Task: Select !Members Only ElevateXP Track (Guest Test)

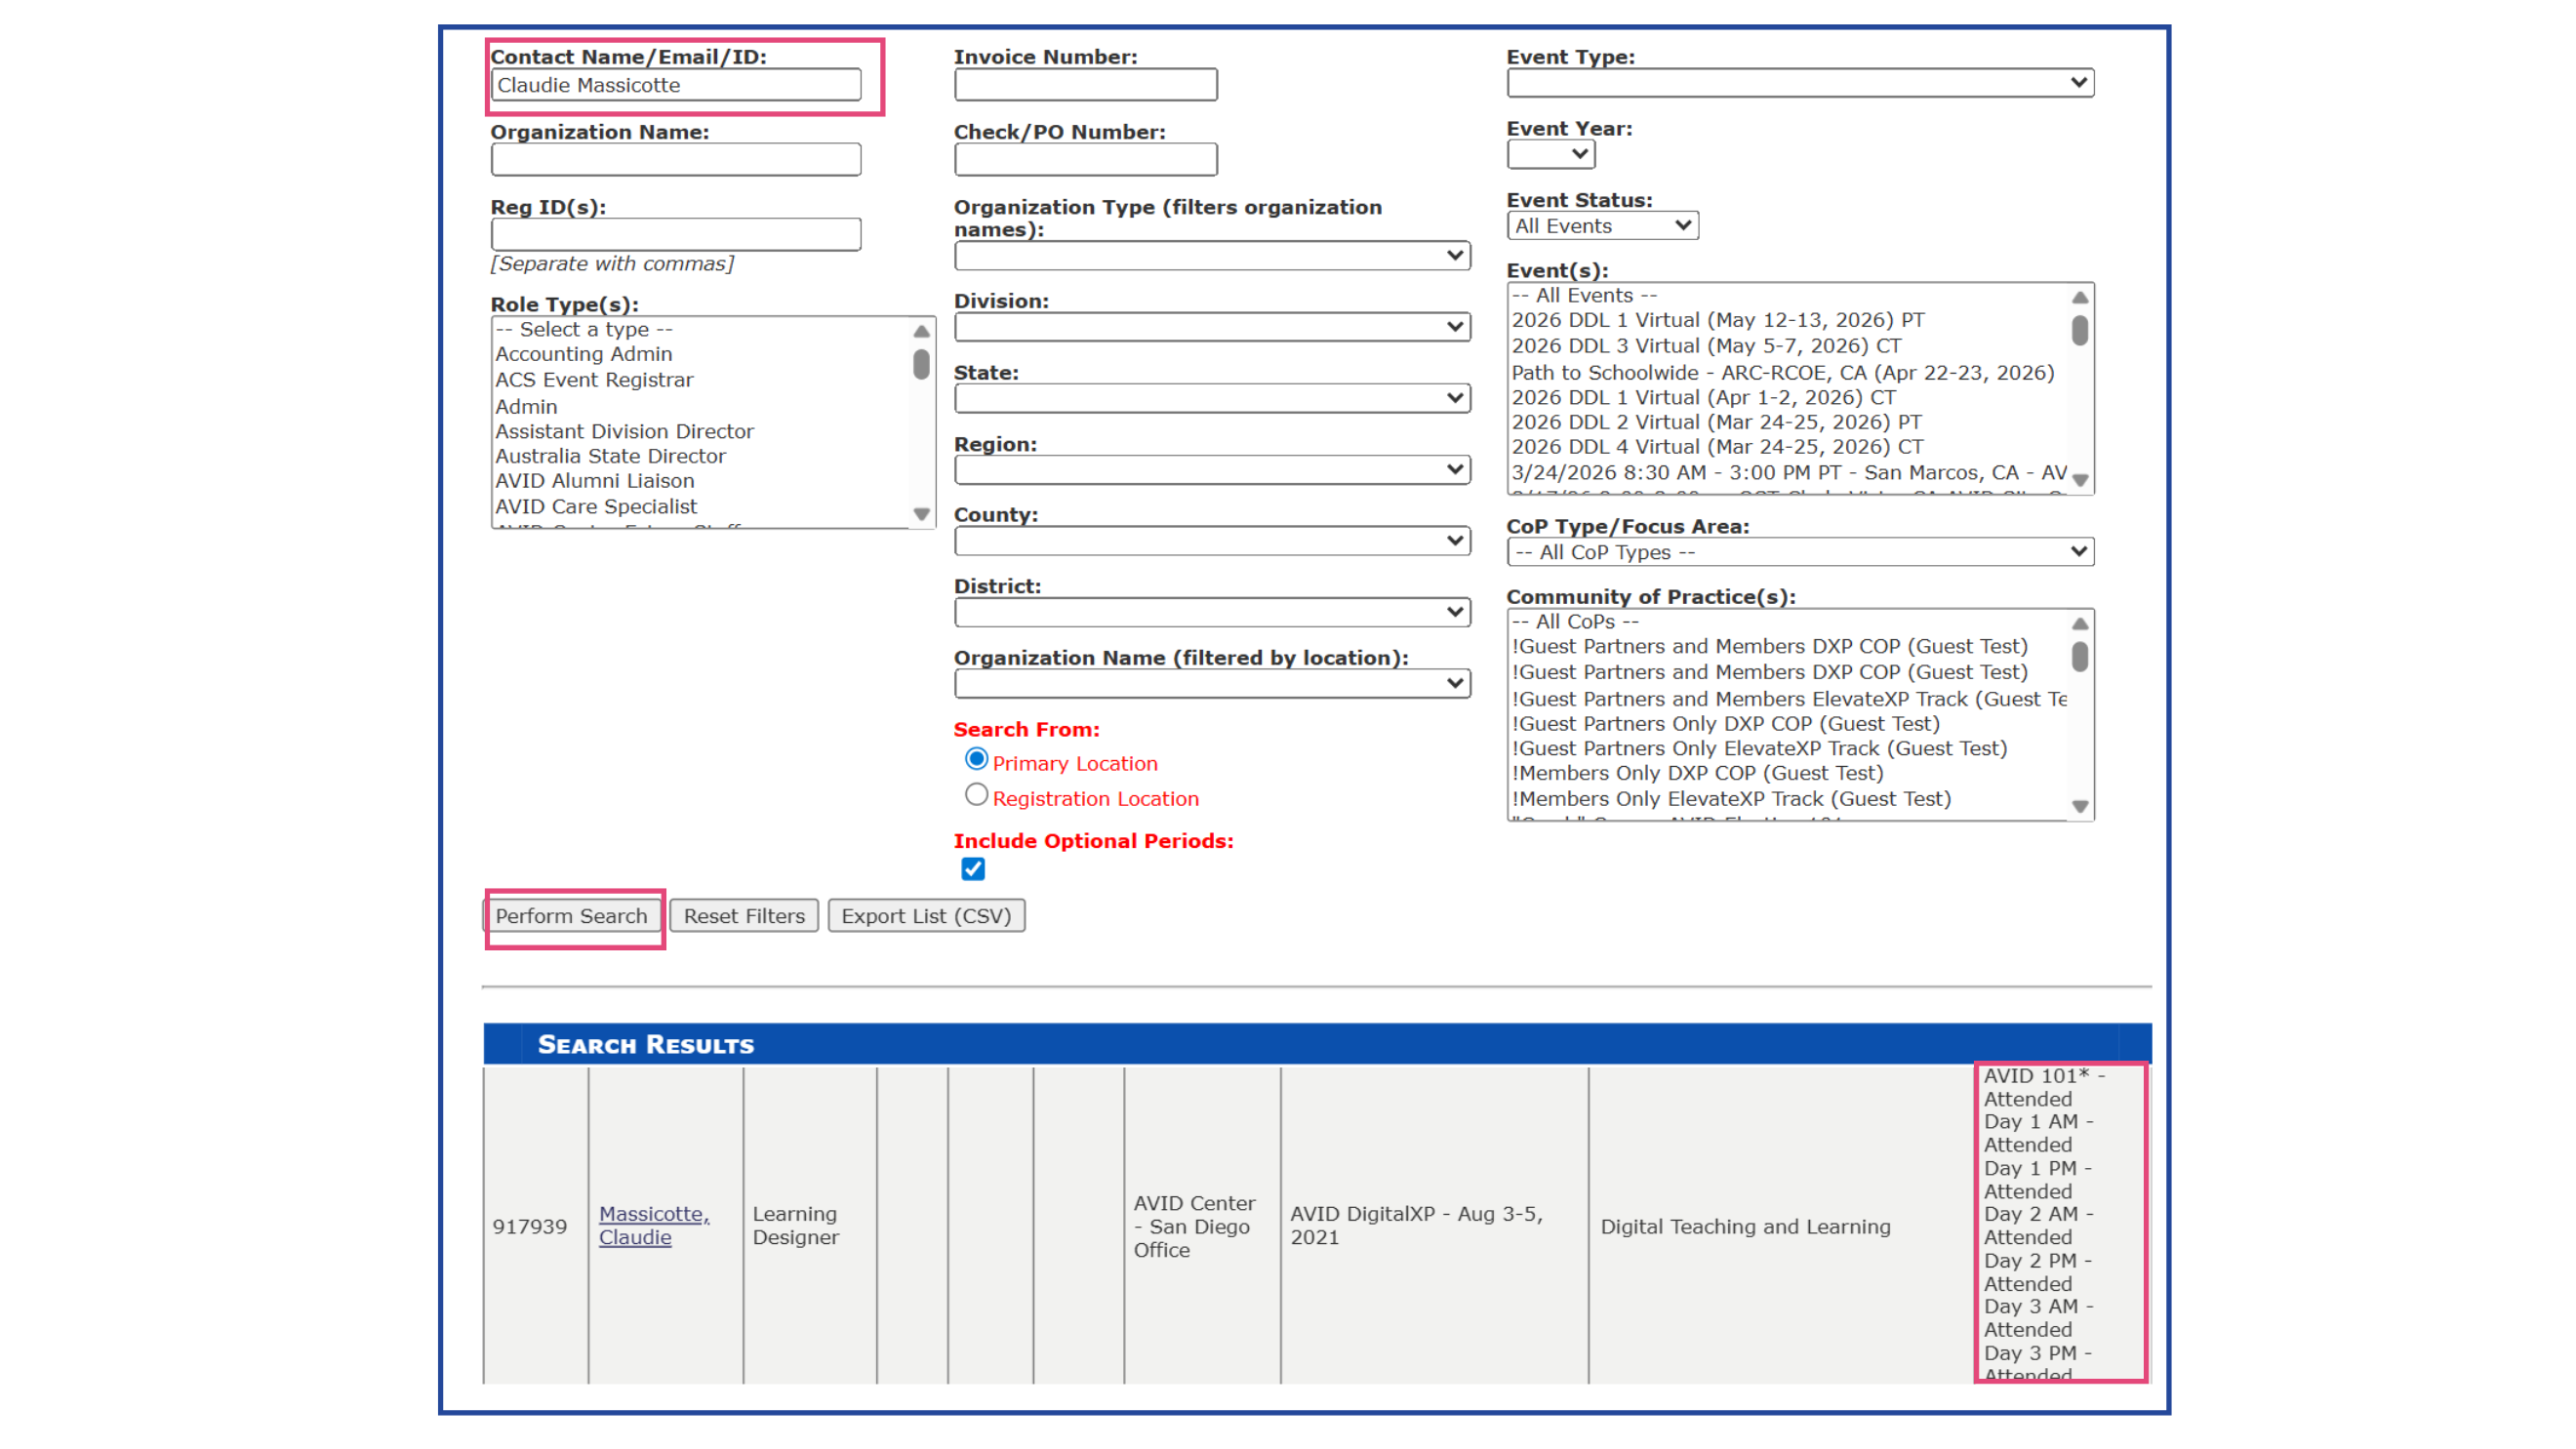Action: (x=1731, y=799)
